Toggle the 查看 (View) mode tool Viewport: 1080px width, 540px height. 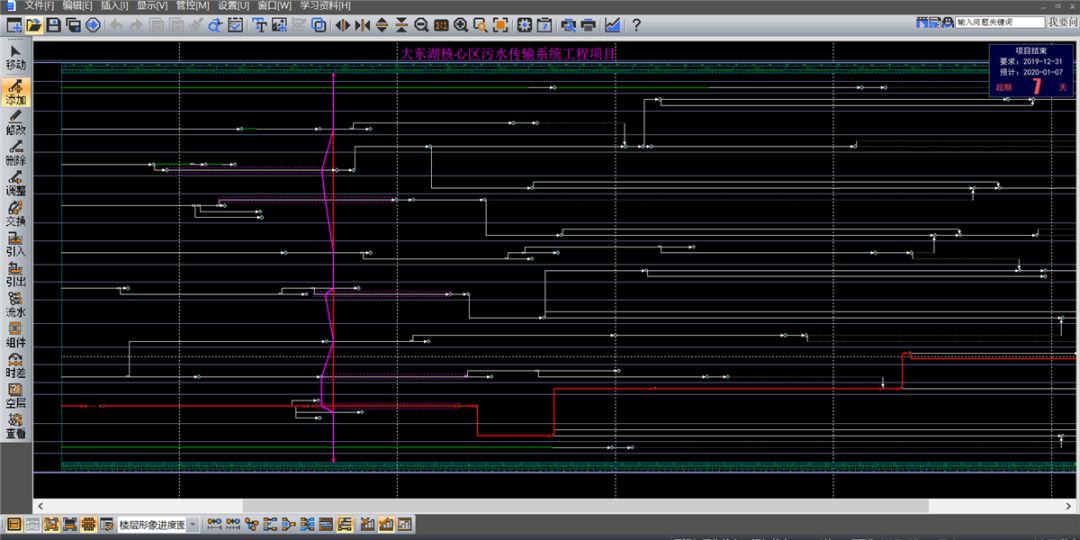(x=16, y=426)
